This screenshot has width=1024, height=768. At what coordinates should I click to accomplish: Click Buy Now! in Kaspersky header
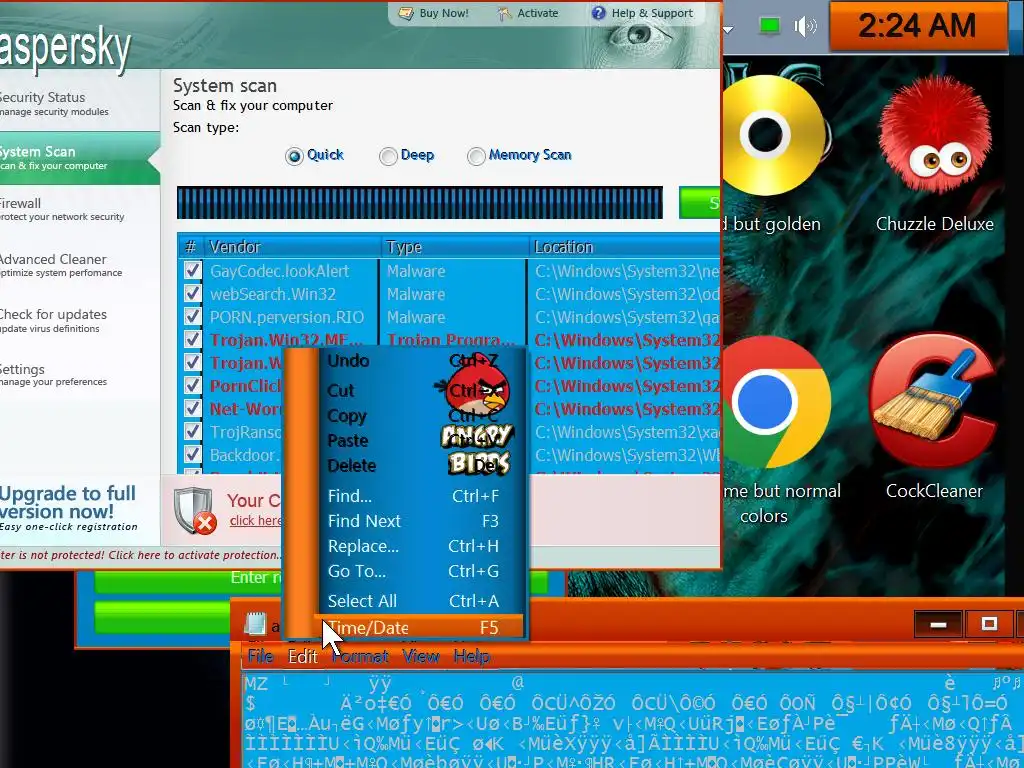(x=434, y=13)
